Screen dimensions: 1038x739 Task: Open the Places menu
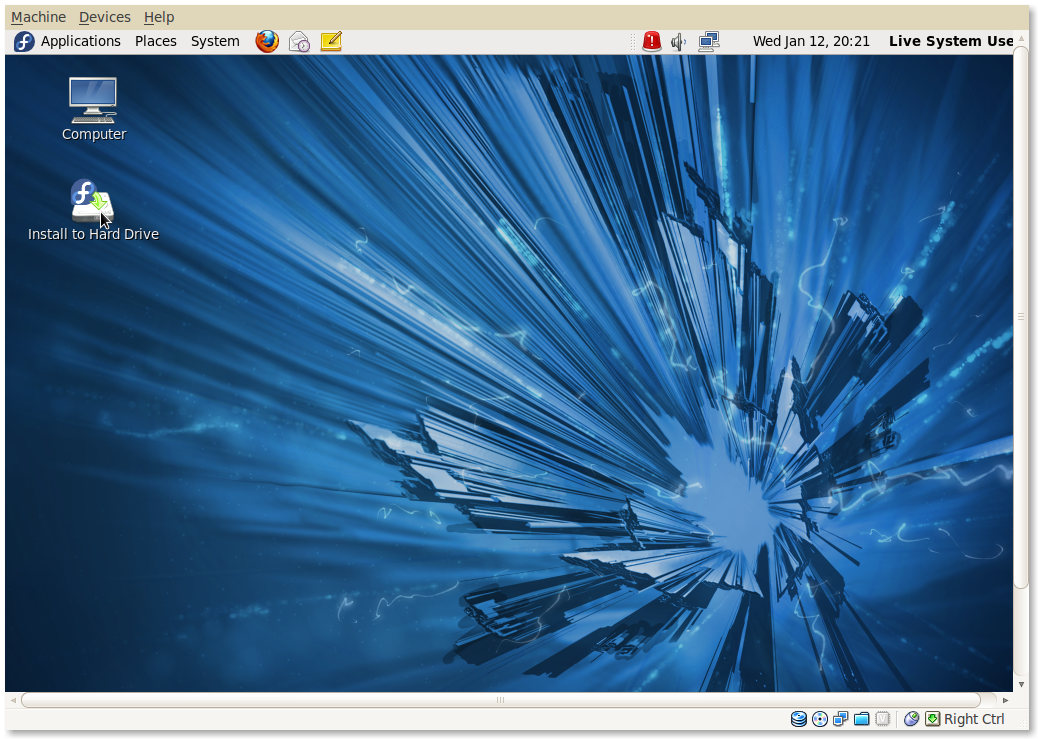(x=155, y=41)
